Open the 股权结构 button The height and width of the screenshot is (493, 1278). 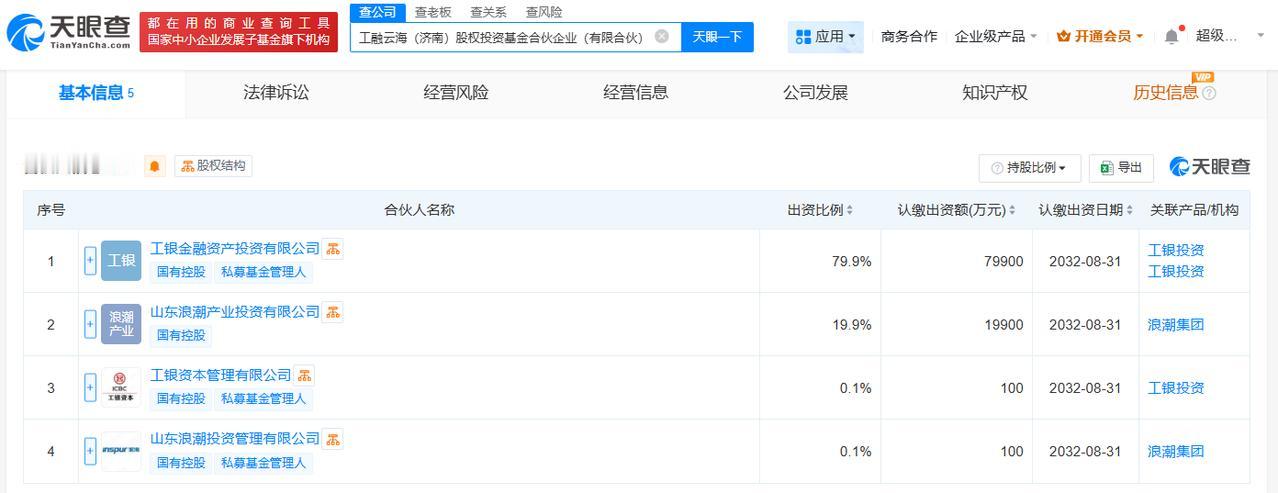coord(213,166)
